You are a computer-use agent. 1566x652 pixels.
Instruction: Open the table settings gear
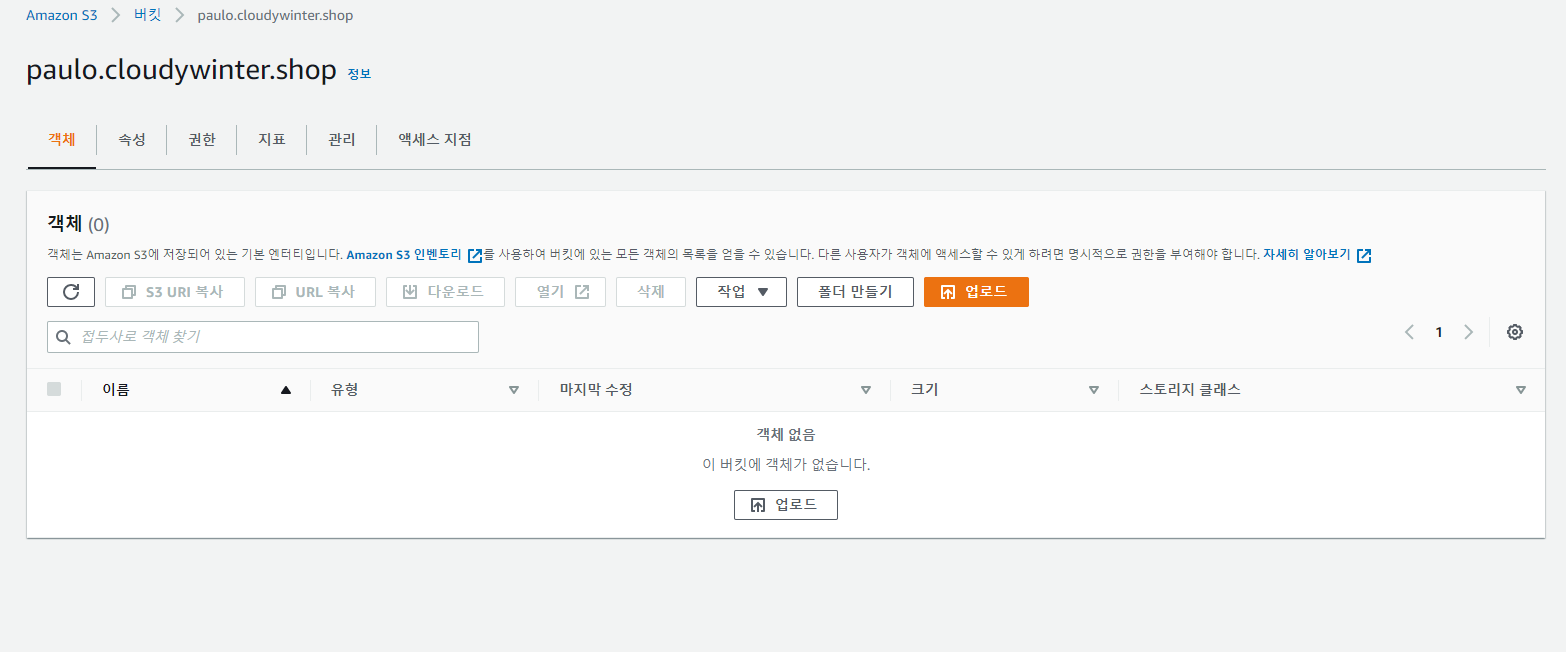[1515, 332]
